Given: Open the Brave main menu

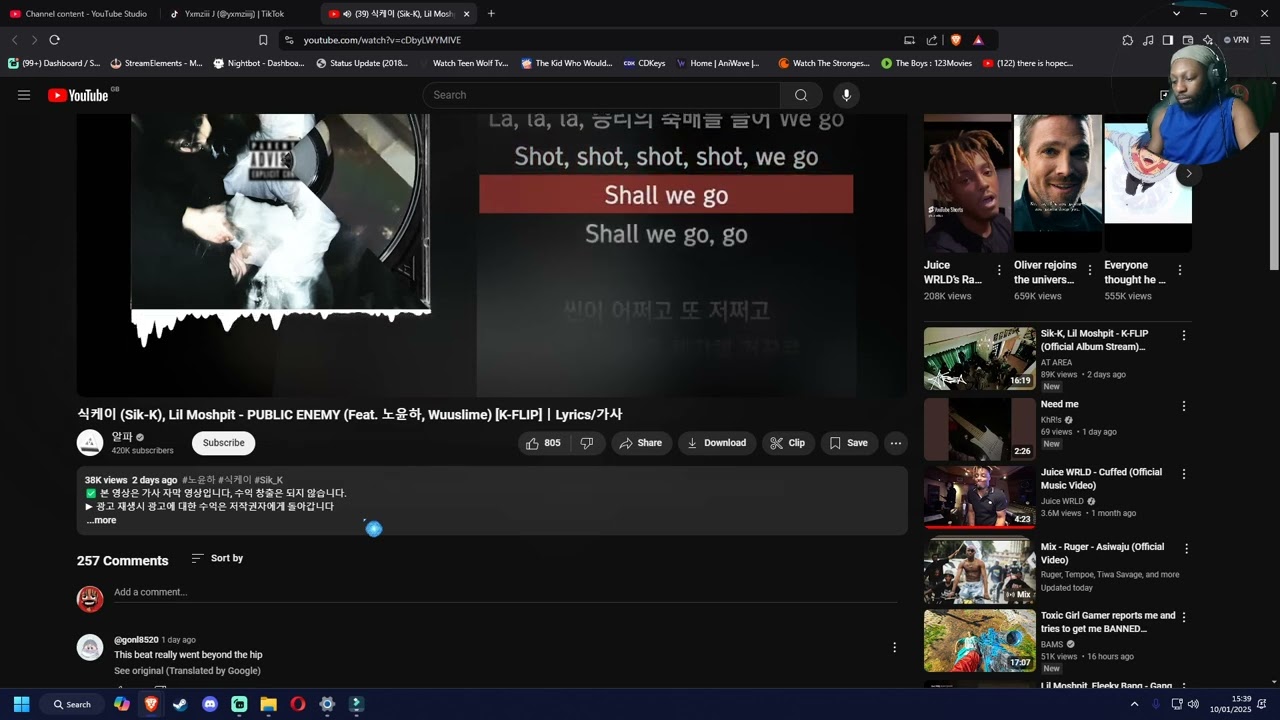Looking at the screenshot, I should (x=1265, y=40).
